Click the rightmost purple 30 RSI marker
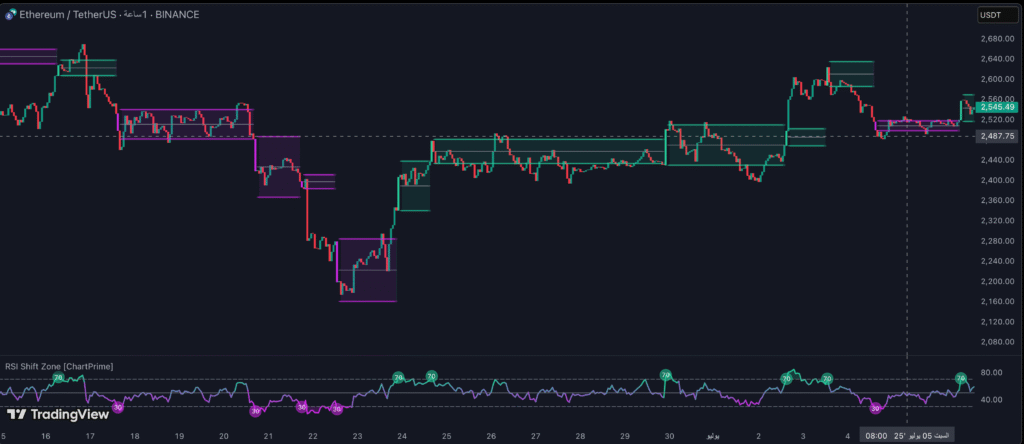The image size is (1024, 444). pos(877,408)
